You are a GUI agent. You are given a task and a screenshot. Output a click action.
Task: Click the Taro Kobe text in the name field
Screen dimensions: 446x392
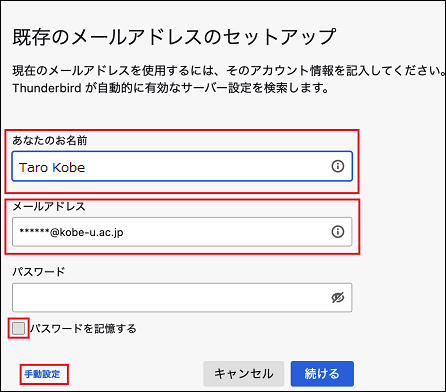click(52, 167)
